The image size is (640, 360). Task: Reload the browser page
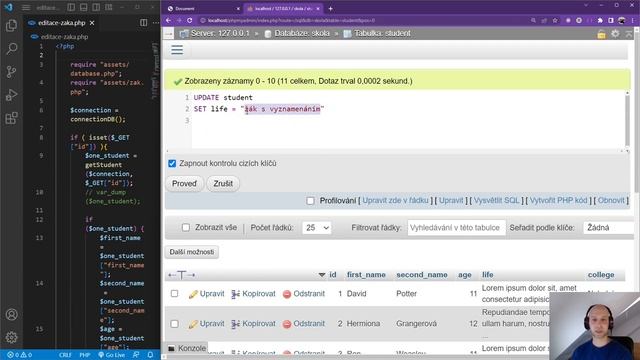(x=190, y=20)
